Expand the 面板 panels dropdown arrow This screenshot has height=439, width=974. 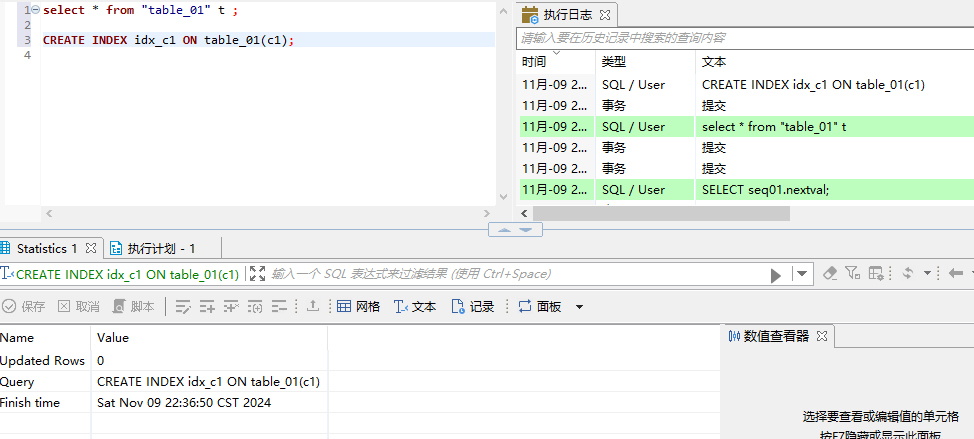pos(578,307)
